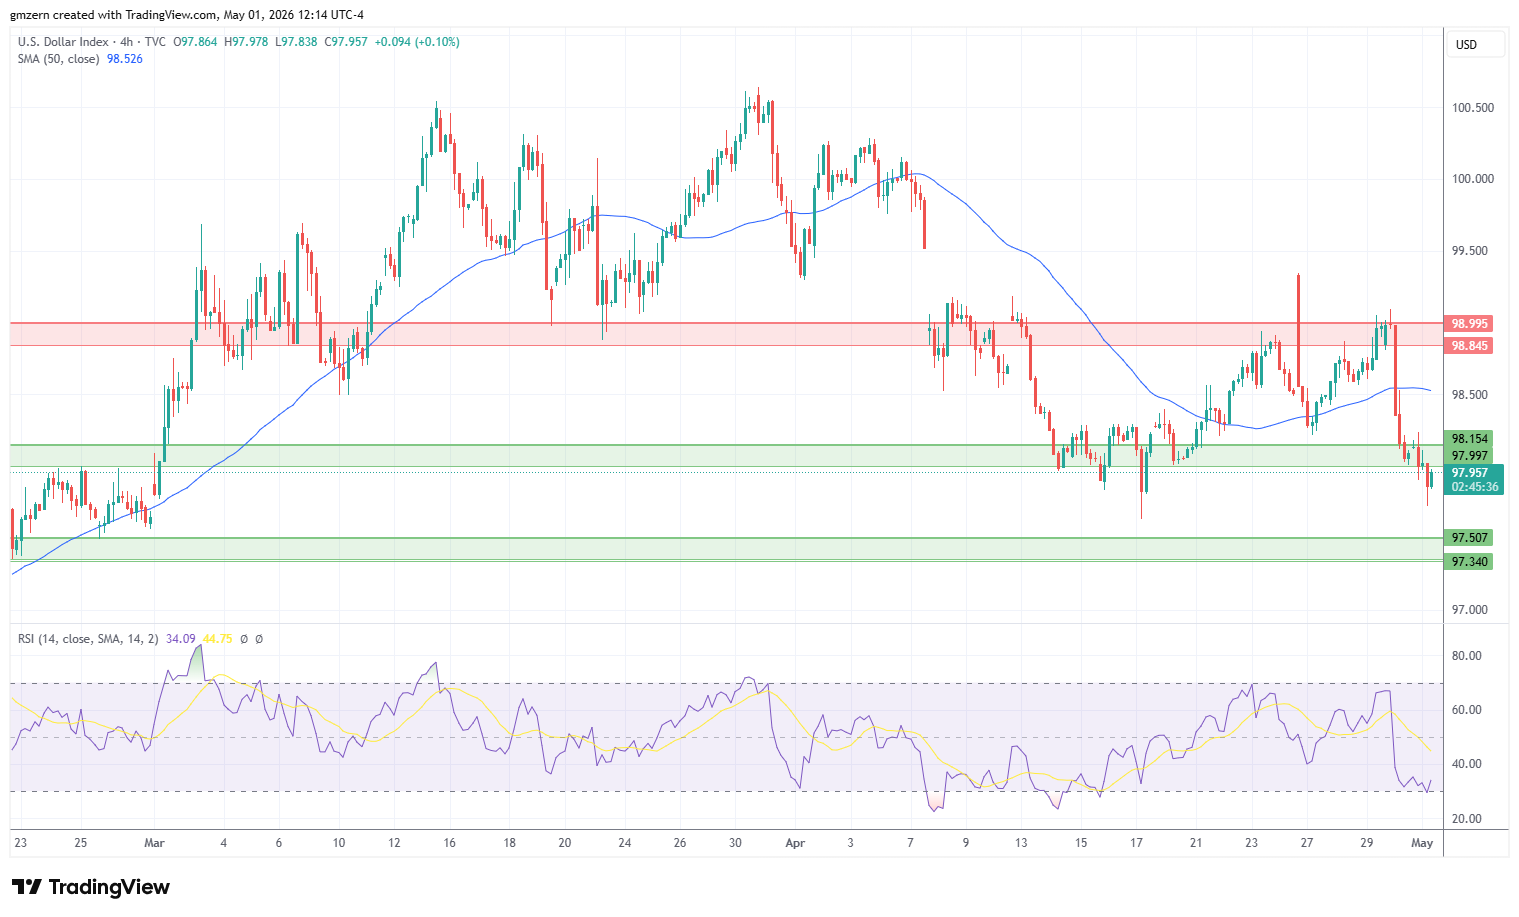Click the high value H97.978 in header
The height and width of the screenshot is (917, 1519).
[x=246, y=42]
